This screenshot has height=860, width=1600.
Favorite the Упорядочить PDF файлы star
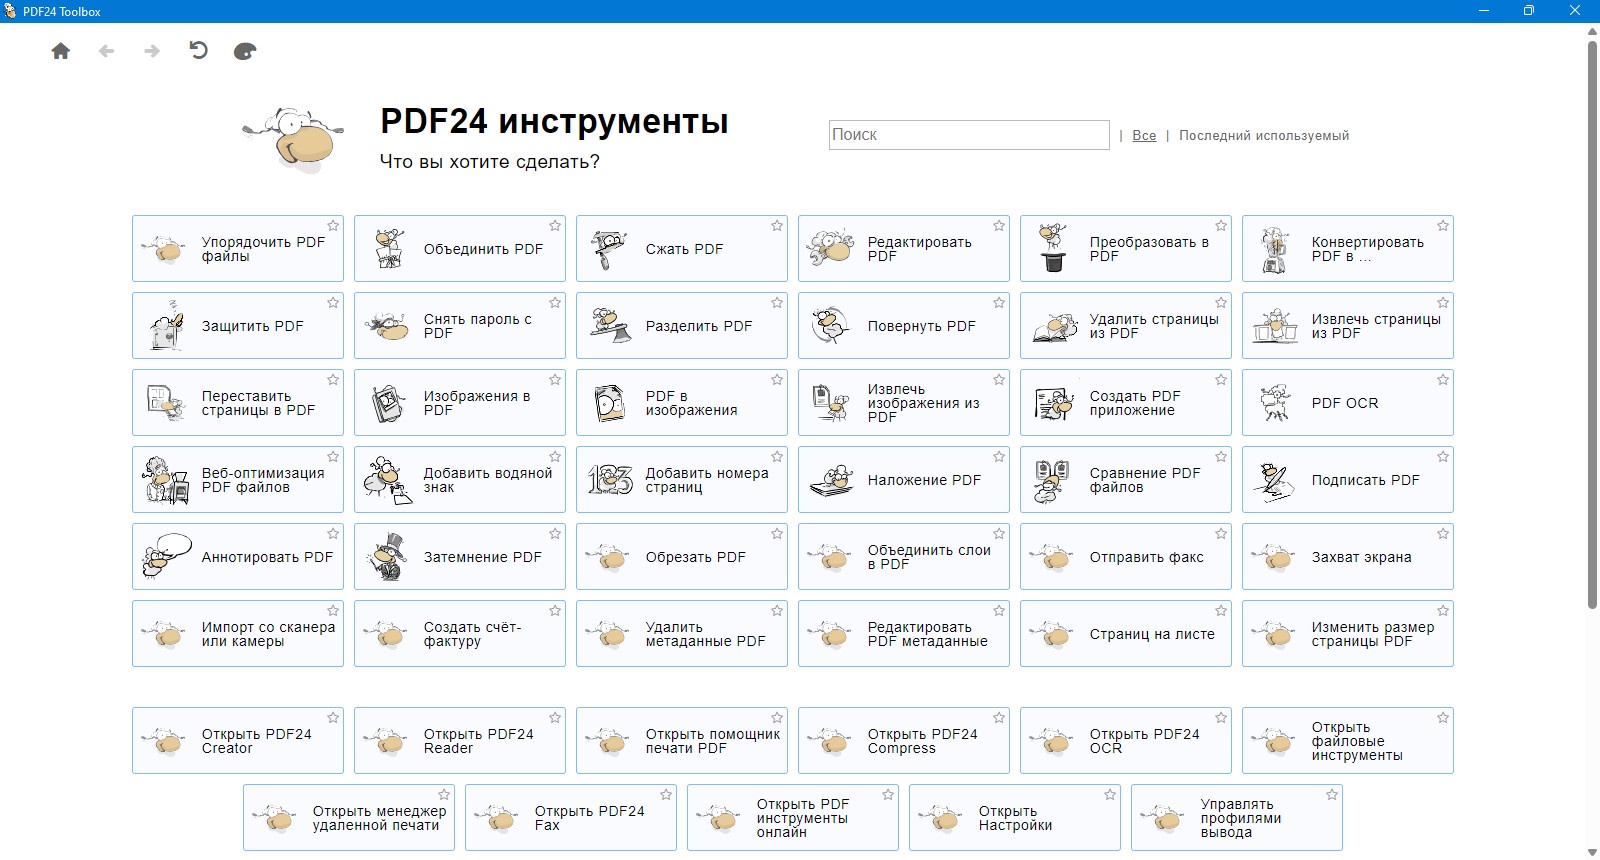click(333, 226)
